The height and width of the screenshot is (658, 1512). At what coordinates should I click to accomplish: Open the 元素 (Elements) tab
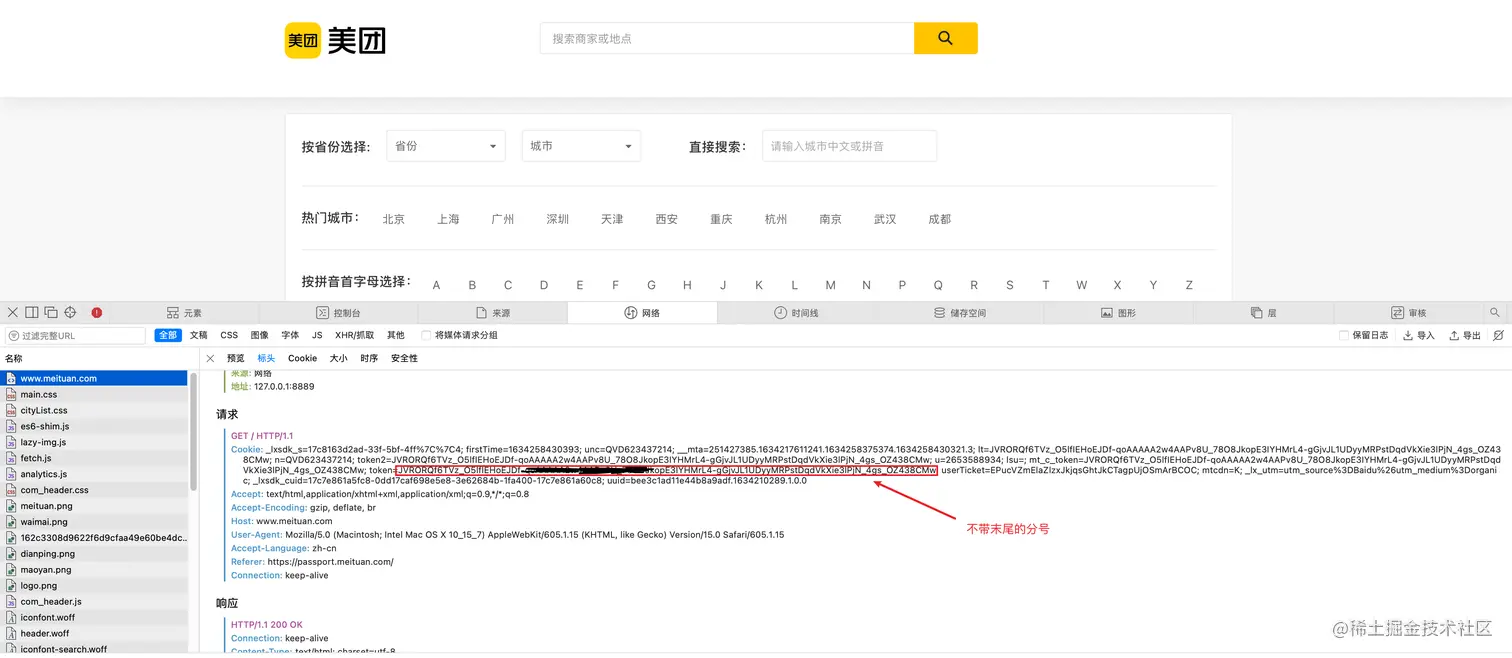click(x=184, y=313)
